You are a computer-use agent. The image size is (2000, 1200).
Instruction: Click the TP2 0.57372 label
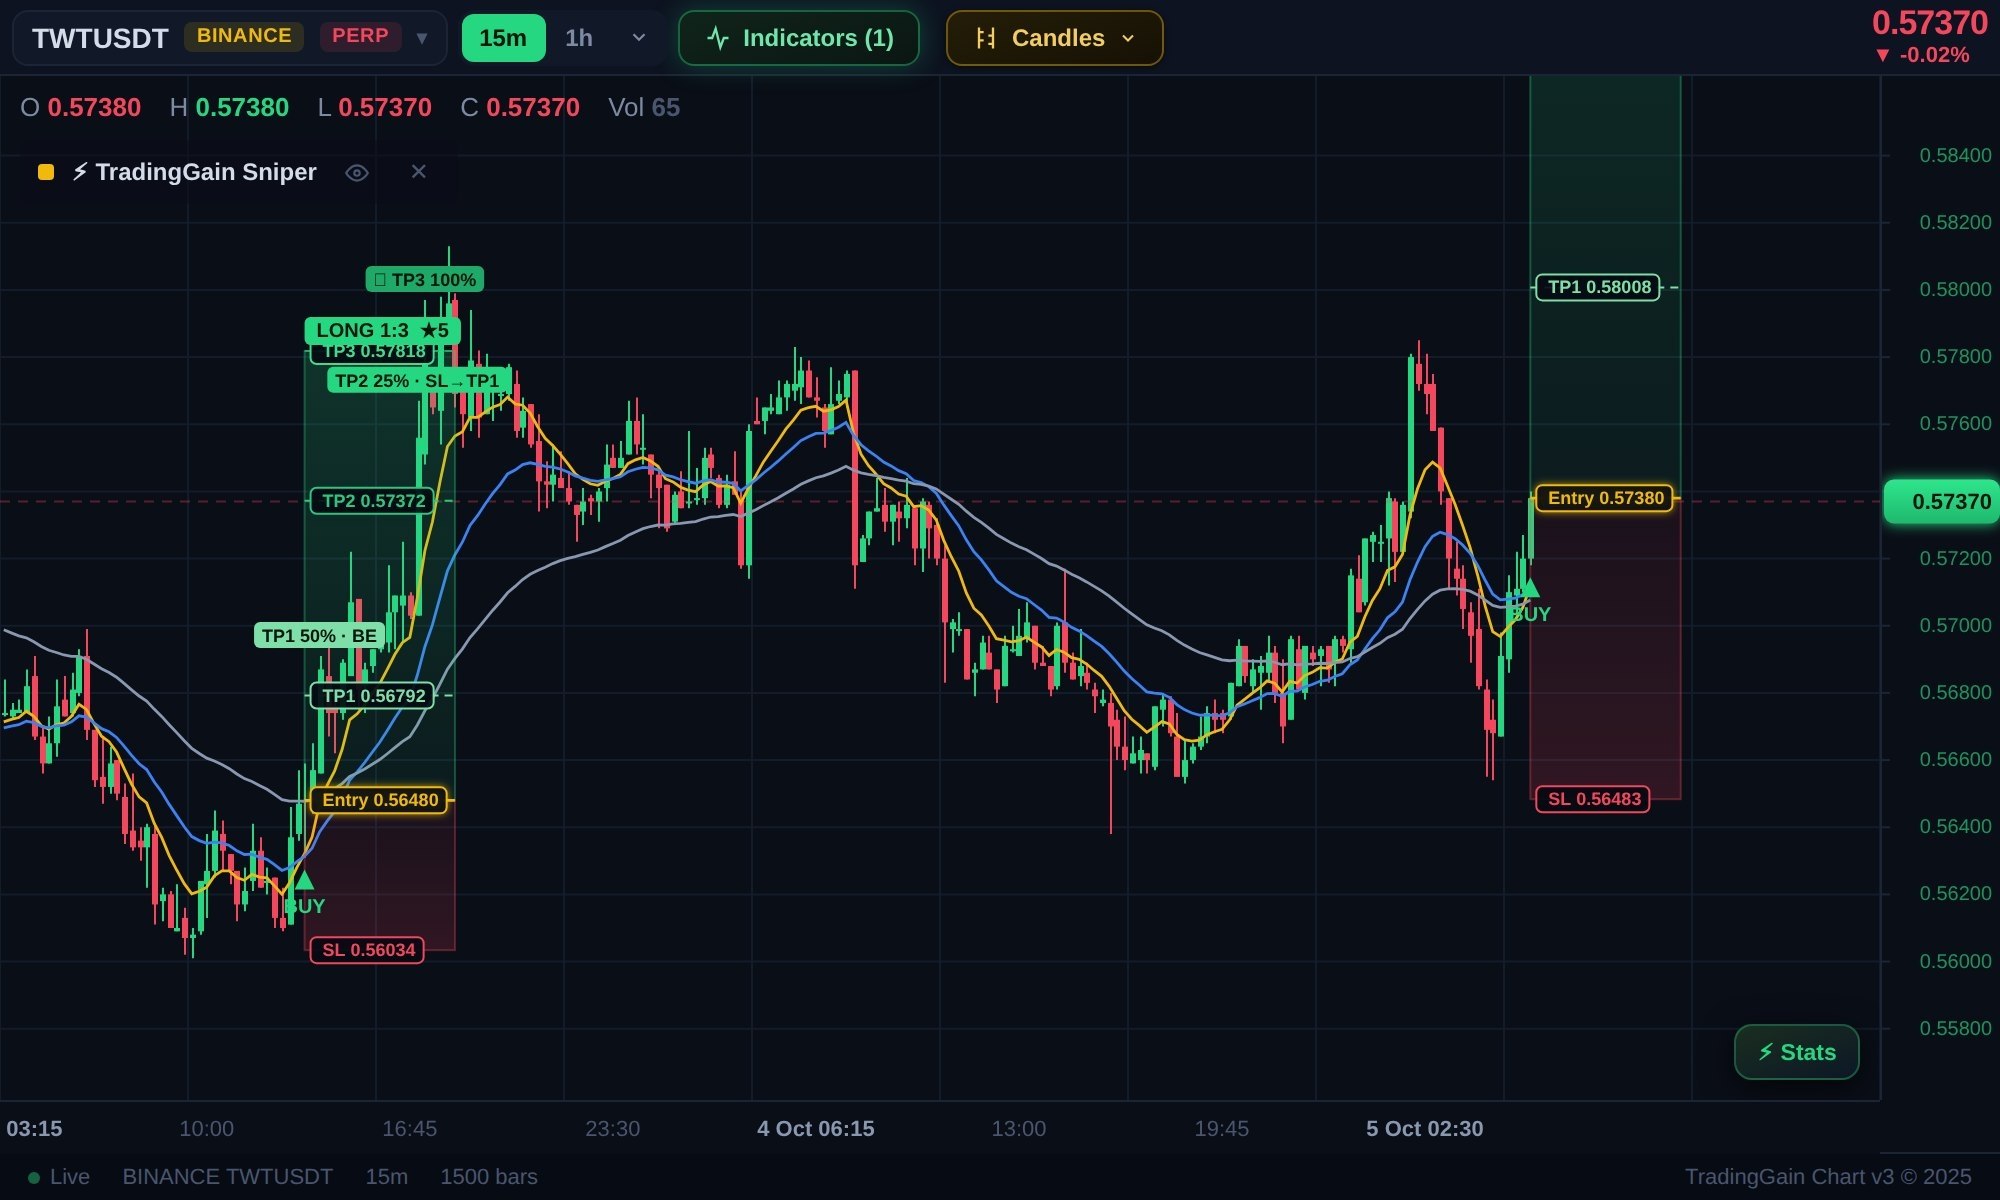coord(373,501)
